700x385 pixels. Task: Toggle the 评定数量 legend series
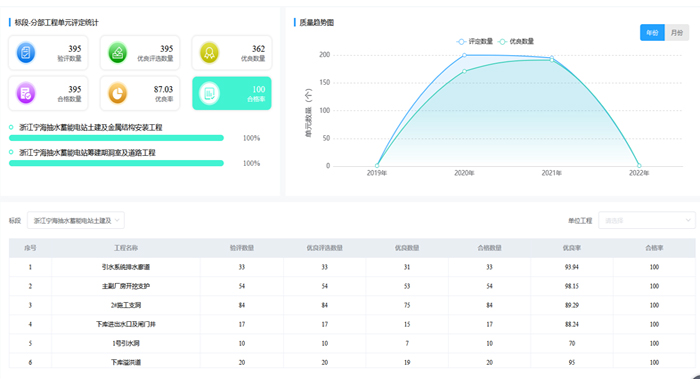475,42
